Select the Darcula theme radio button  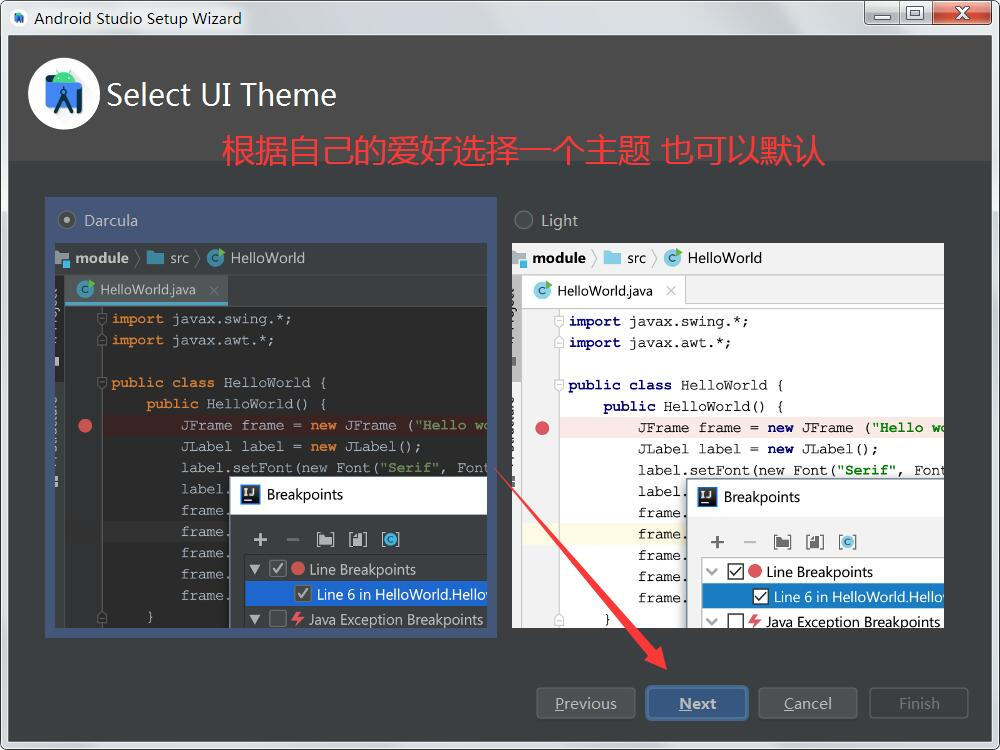pyautogui.click(x=66, y=221)
